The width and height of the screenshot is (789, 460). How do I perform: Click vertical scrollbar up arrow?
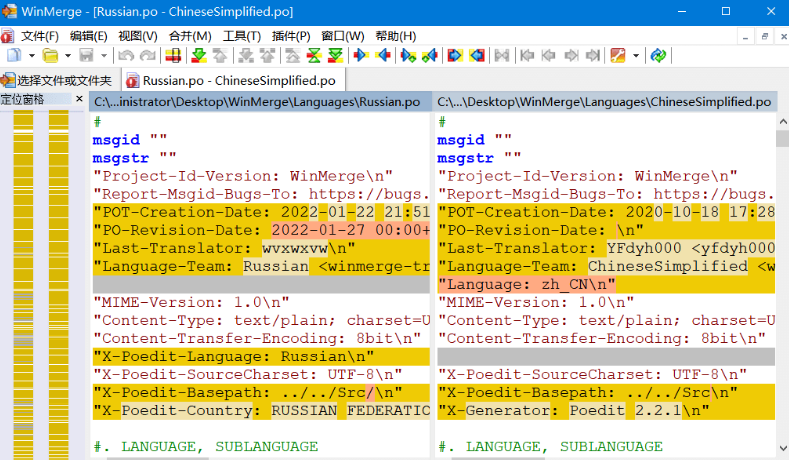782,121
